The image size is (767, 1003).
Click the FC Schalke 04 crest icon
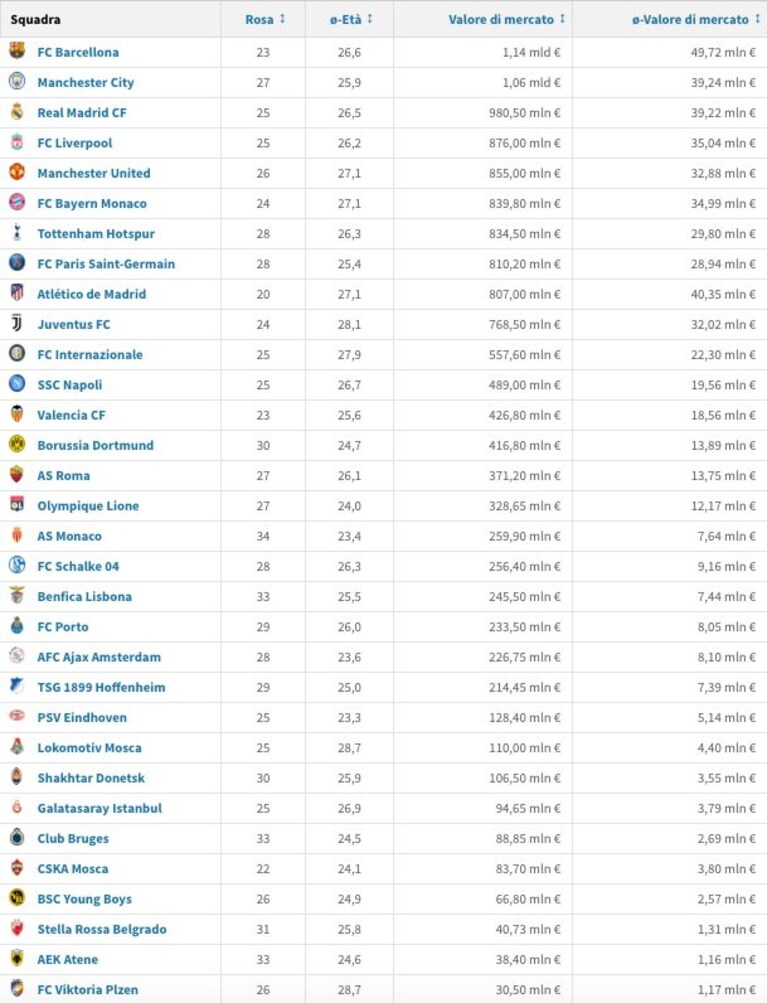[x=17, y=565]
